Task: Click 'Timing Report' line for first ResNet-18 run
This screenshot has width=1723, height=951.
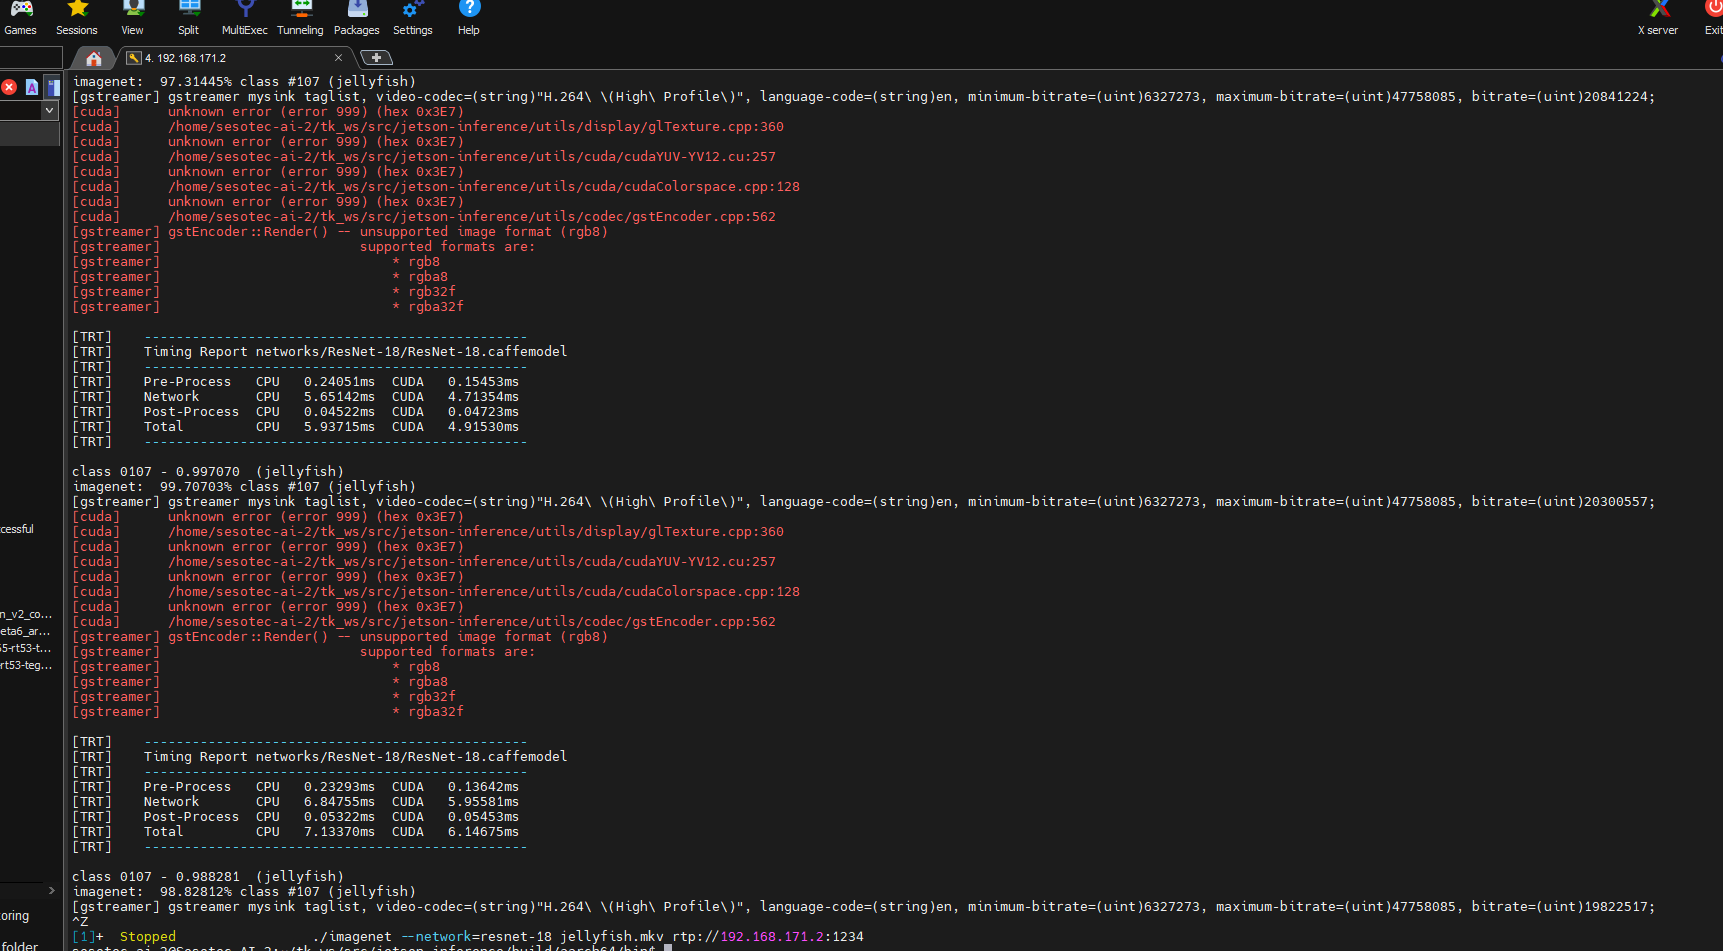Action: pyautogui.click(x=355, y=352)
